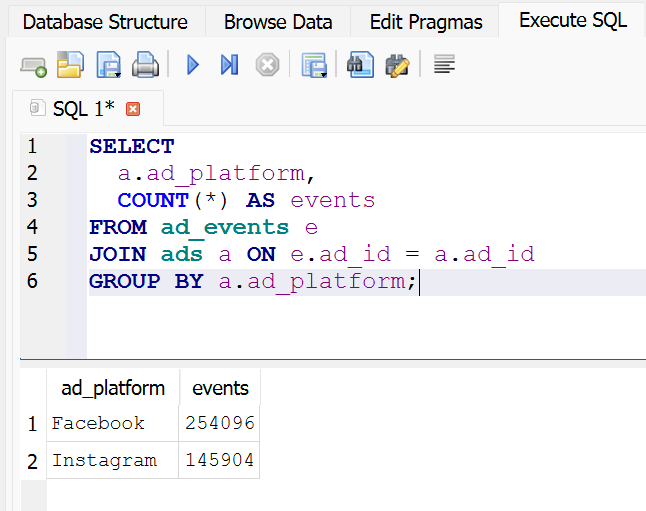
Task: Open the Save results view dropdown
Action: click(x=315, y=66)
